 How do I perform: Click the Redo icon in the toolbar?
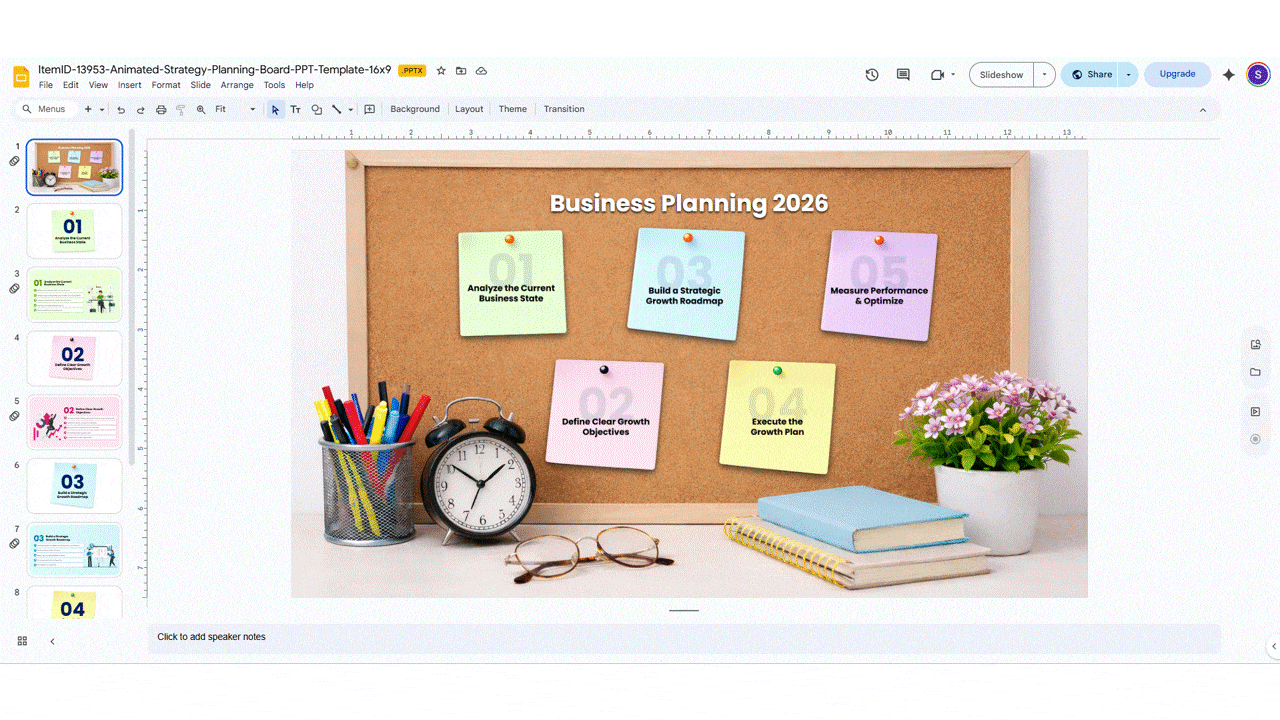(140, 109)
